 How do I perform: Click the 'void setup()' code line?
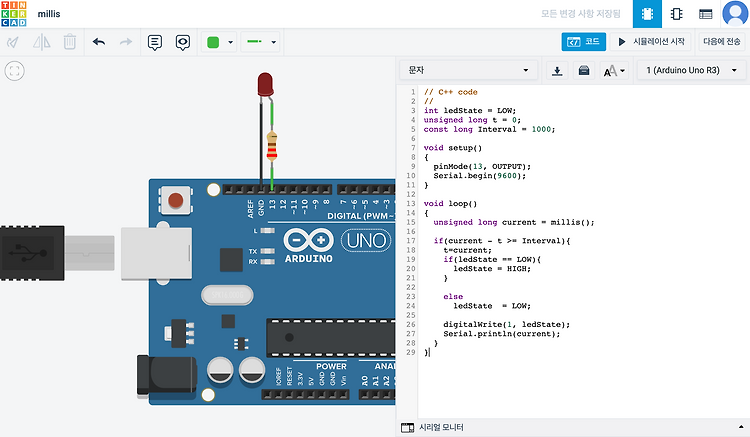pos(452,148)
